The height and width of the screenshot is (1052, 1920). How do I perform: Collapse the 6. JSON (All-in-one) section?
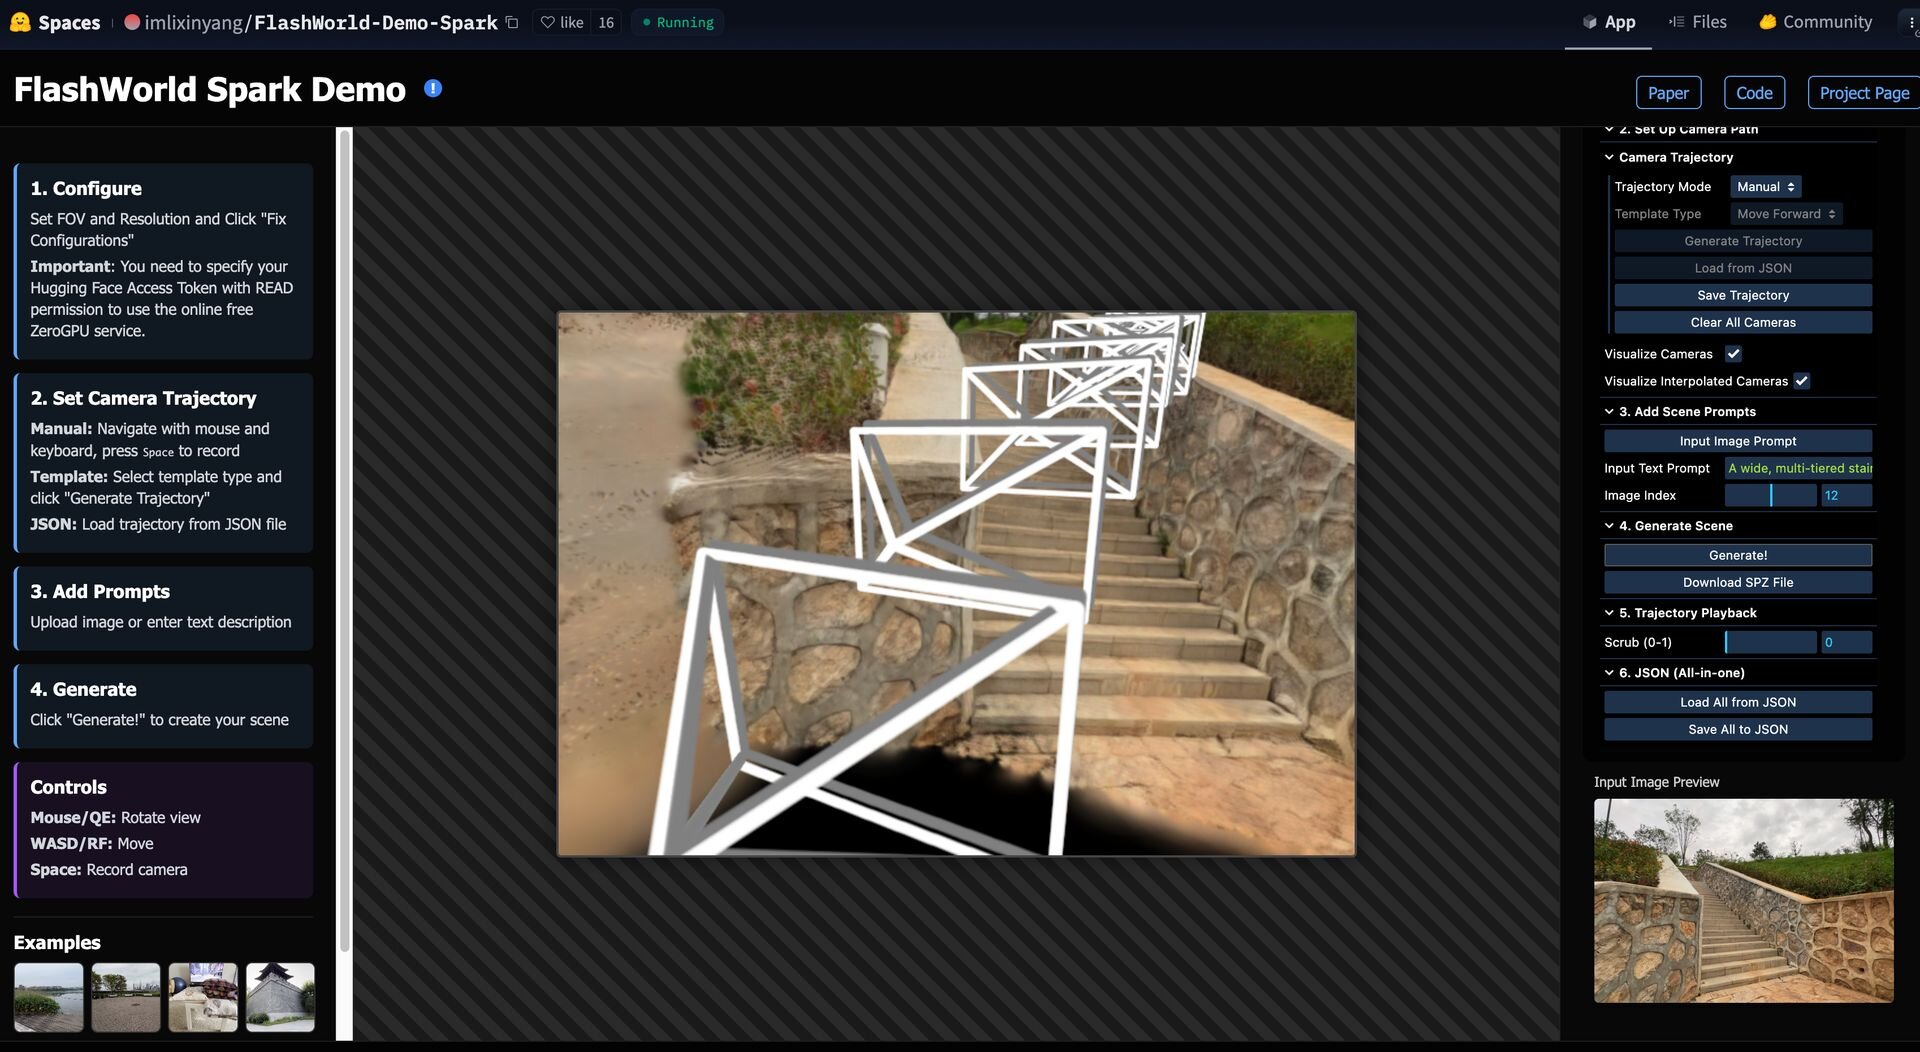1609,673
